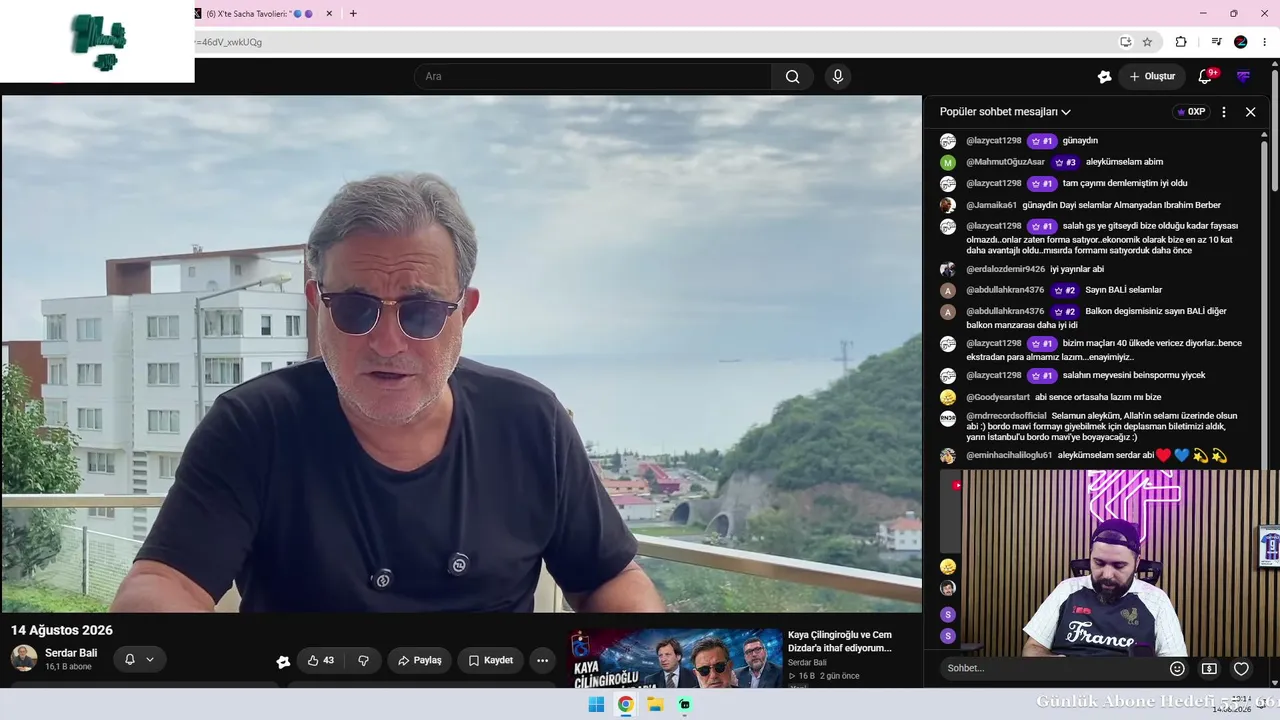Click the #3 badge next to MahmutOğuzAsar

click(x=1065, y=162)
